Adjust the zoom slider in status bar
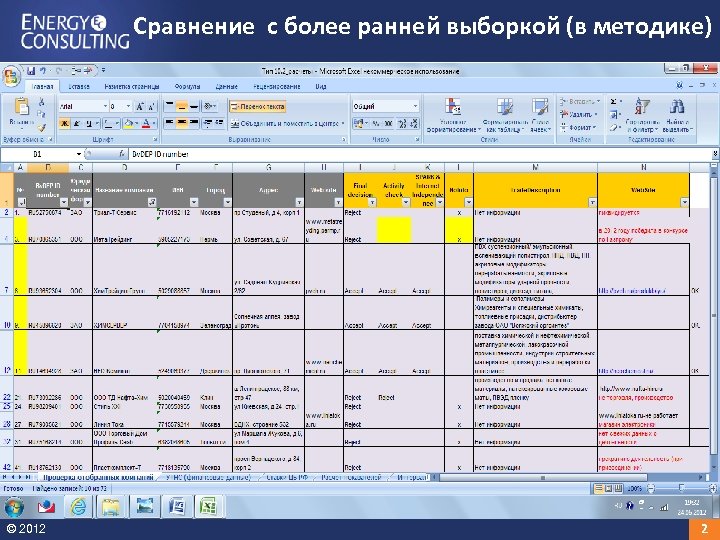Viewport: 720px width, 540px height. 681,489
